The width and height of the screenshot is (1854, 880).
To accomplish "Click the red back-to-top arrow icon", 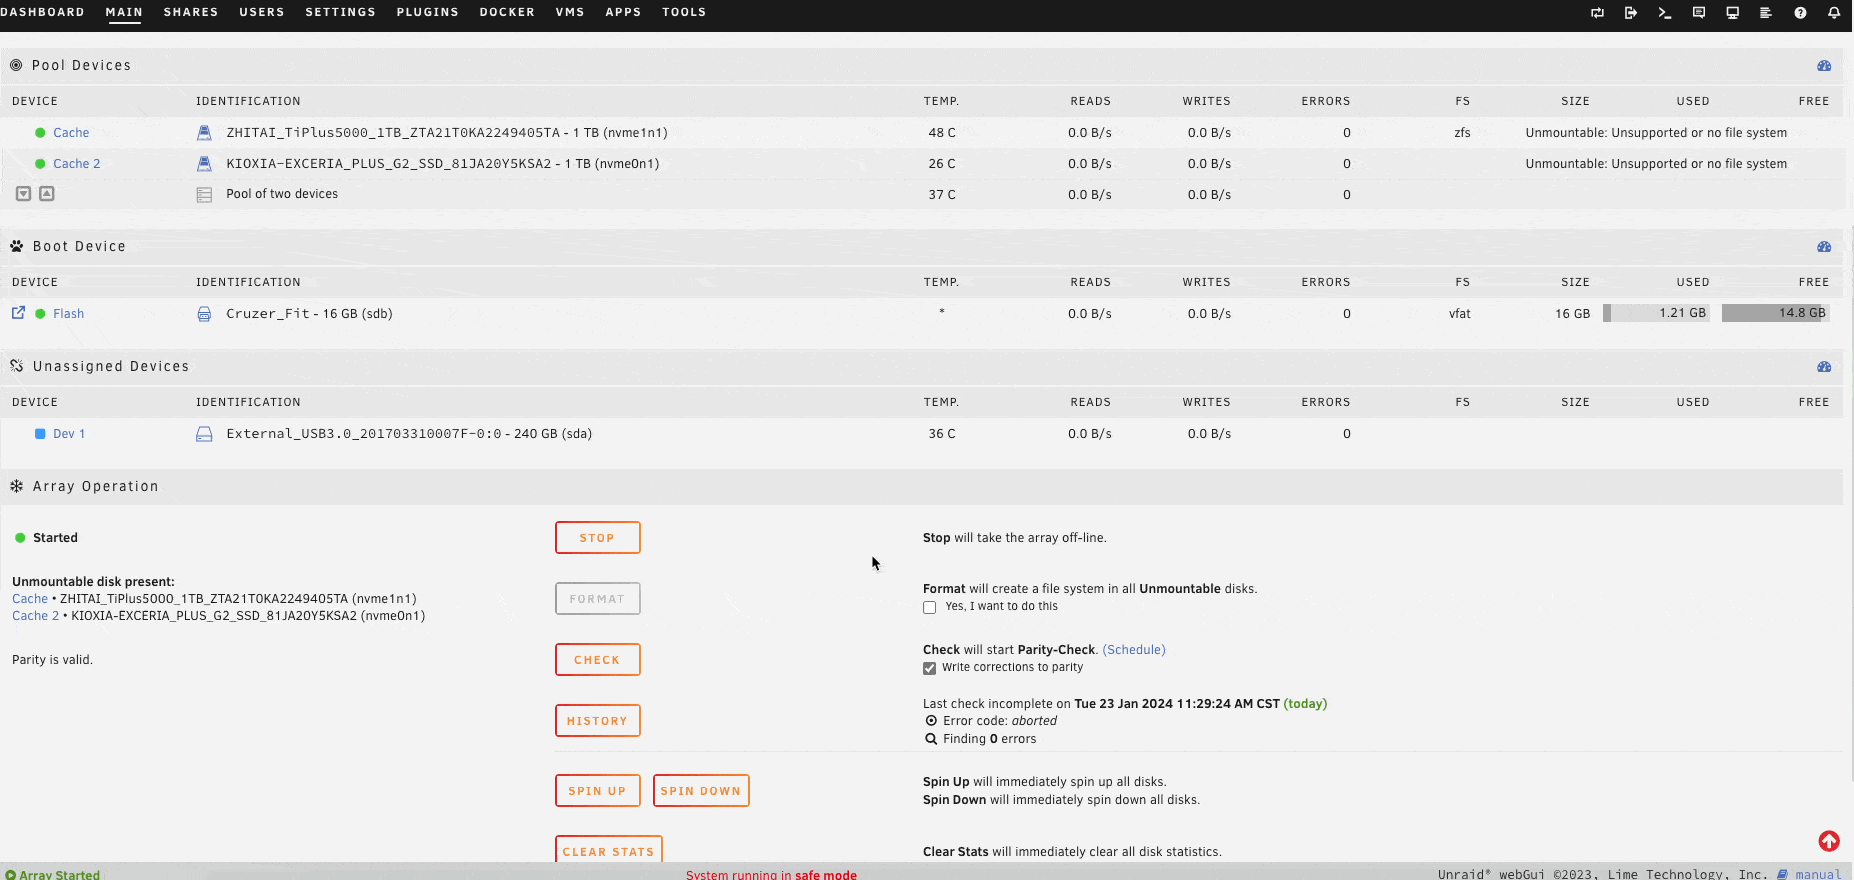I will click(1829, 841).
